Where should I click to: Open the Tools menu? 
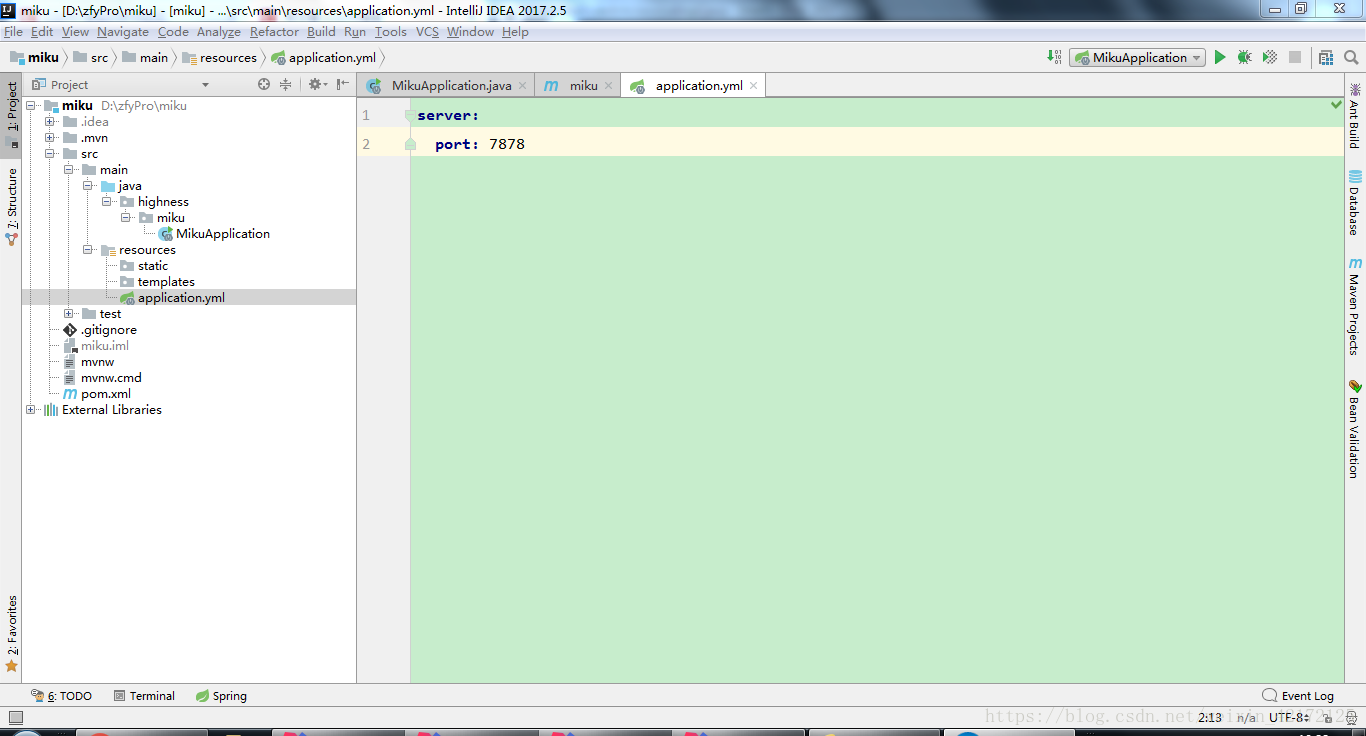click(391, 32)
